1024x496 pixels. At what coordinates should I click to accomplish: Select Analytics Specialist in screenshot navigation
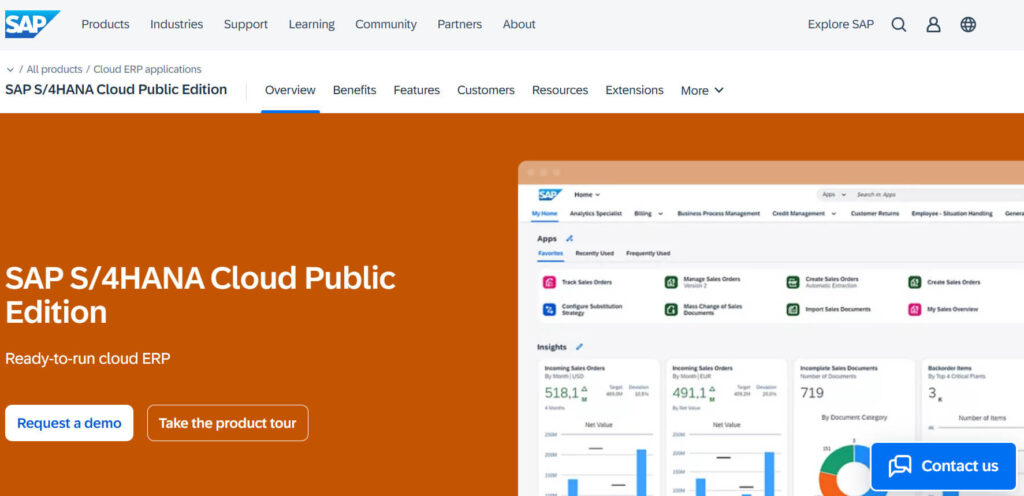596,213
